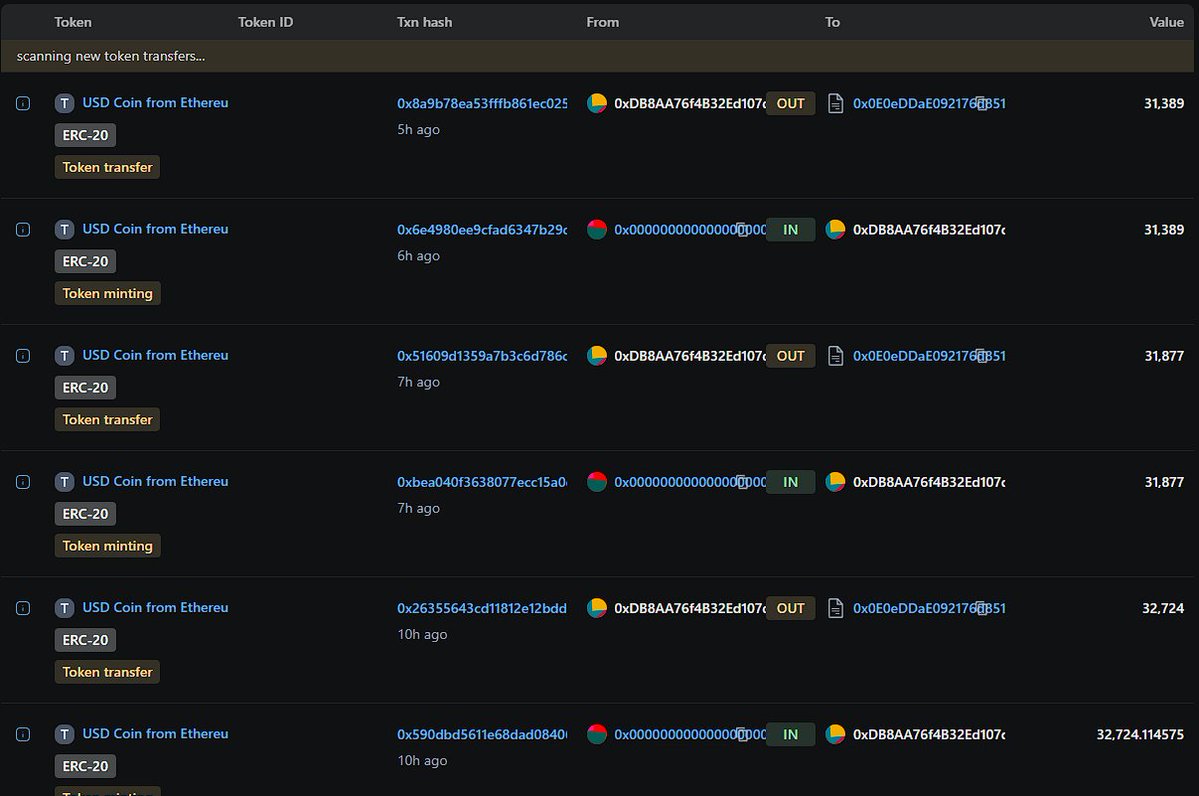Open 0x0E0eDDaE092176 address in 5h ago row
This screenshot has height=796, width=1199.
929,103
